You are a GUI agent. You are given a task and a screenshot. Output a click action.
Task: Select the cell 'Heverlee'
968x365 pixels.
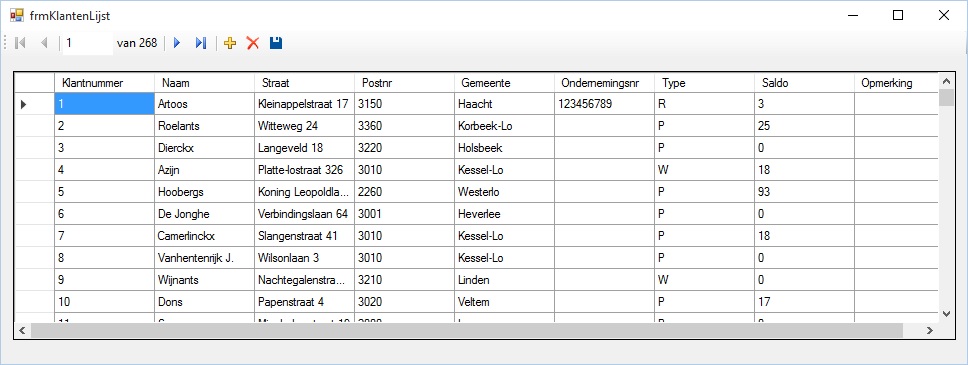[504, 214]
